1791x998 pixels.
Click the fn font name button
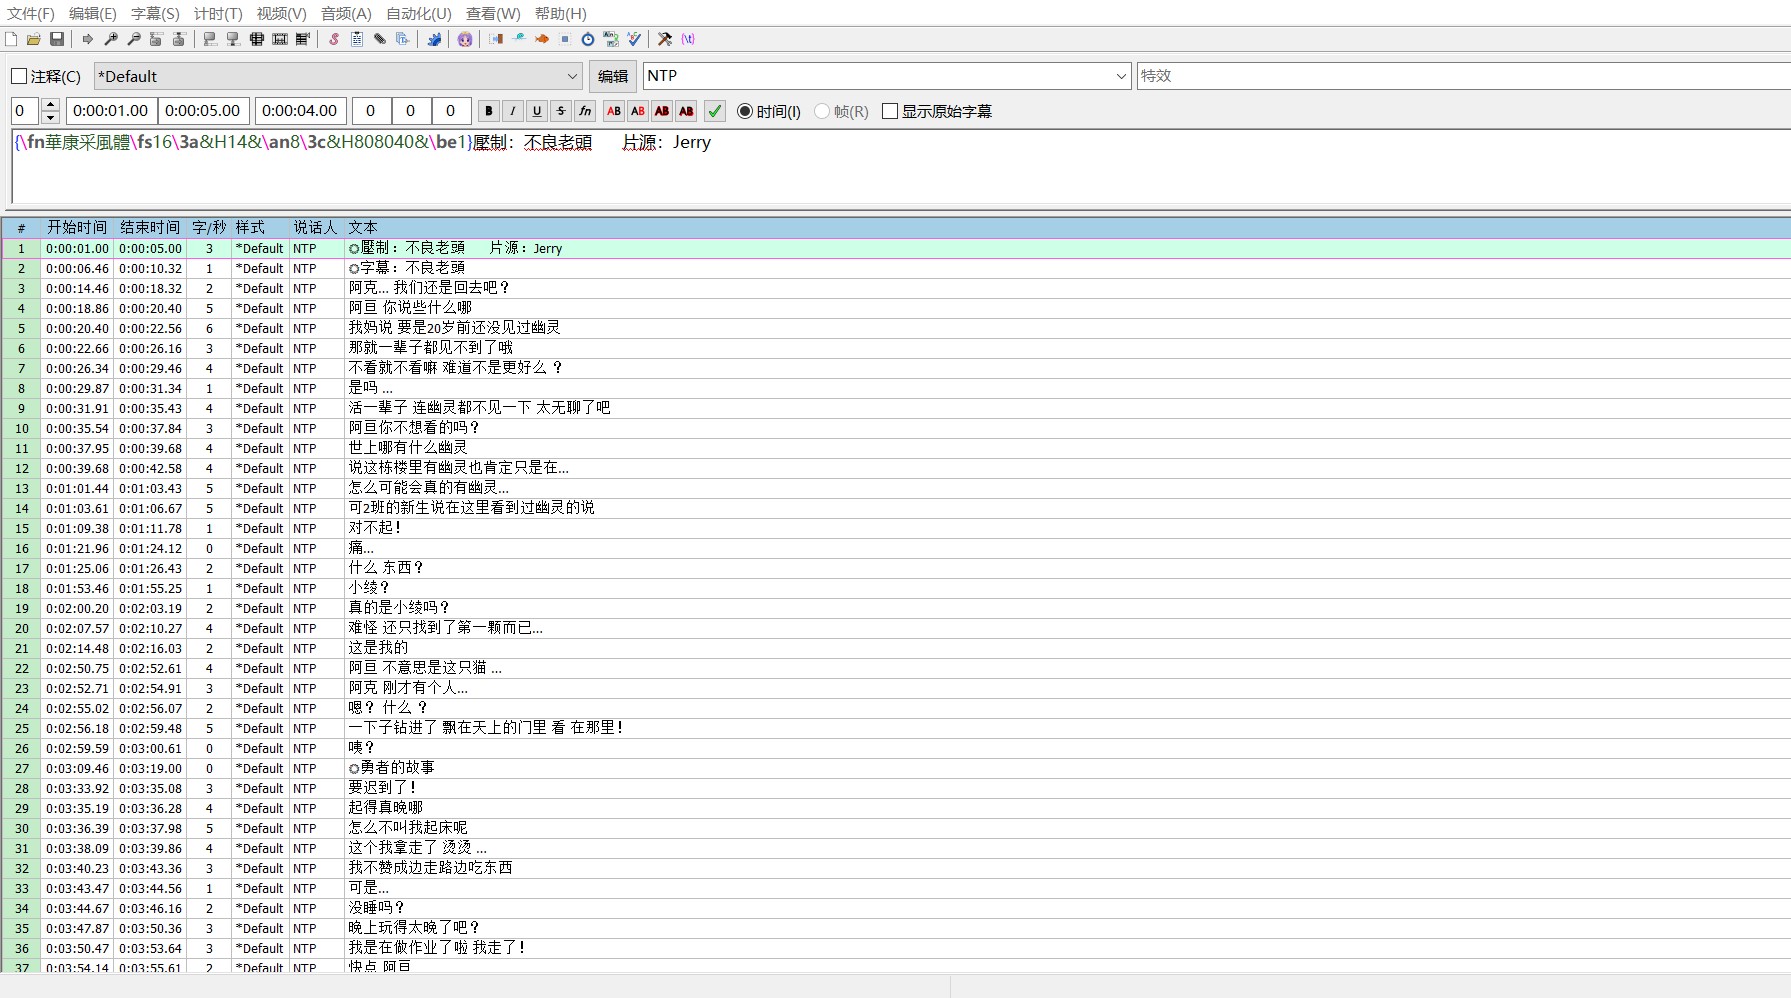point(585,111)
